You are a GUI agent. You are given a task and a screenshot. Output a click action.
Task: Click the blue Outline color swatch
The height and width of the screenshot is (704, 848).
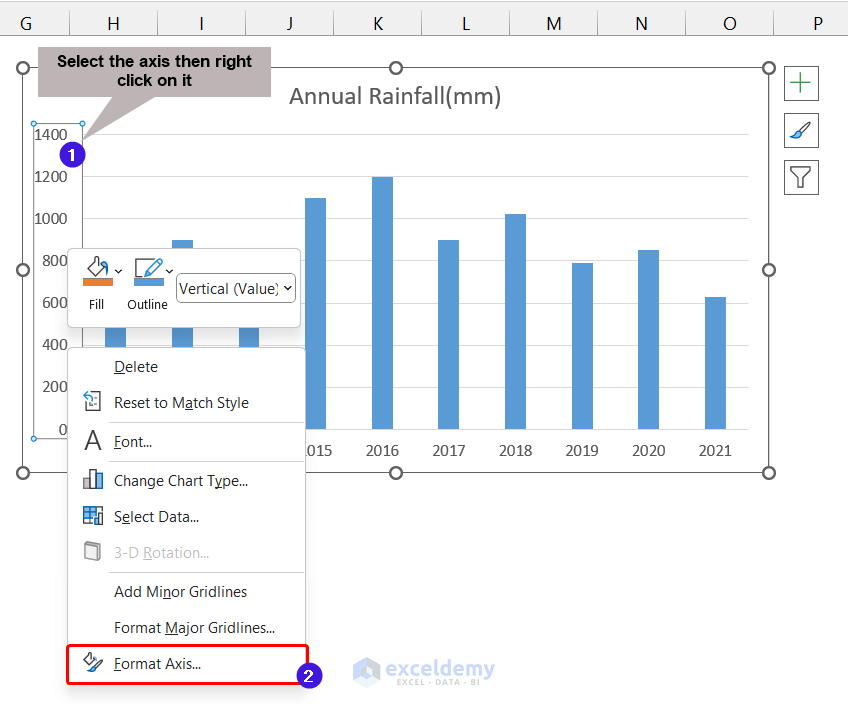coord(149,283)
